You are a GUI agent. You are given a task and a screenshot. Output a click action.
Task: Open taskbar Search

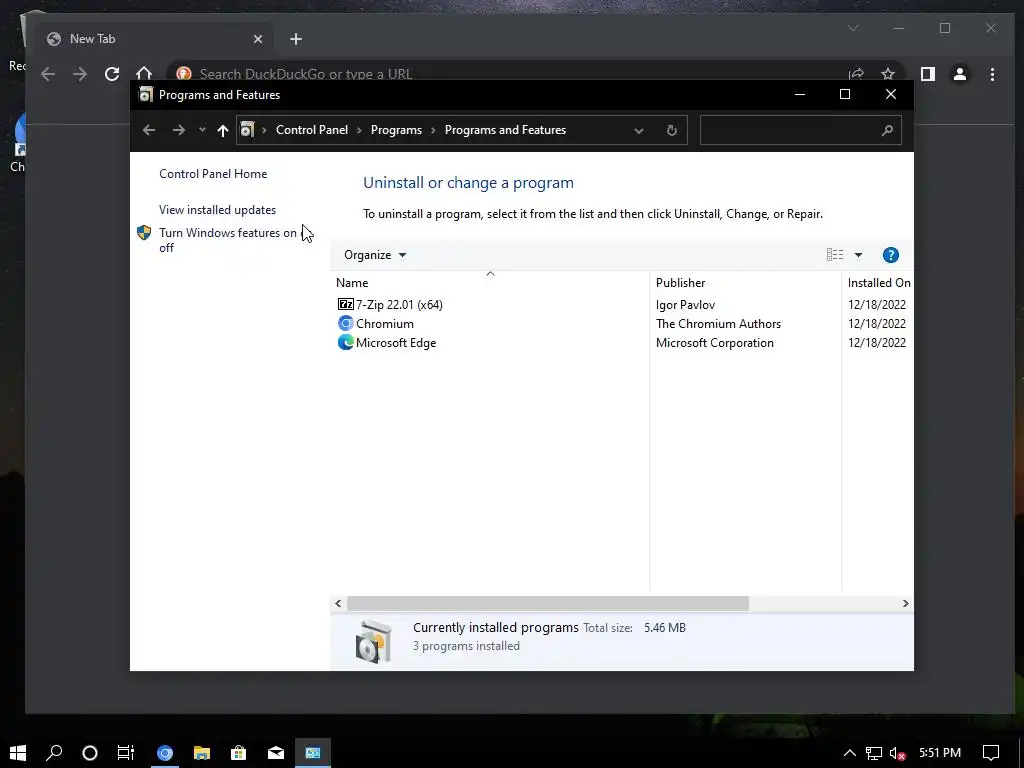(54, 752)
